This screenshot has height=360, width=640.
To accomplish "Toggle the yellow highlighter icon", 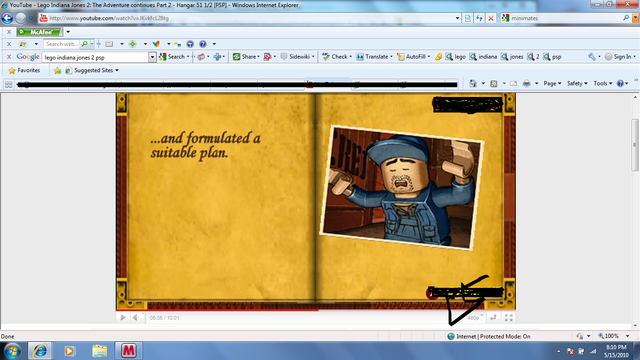I will pyautogui.click(x=438, y=57).
